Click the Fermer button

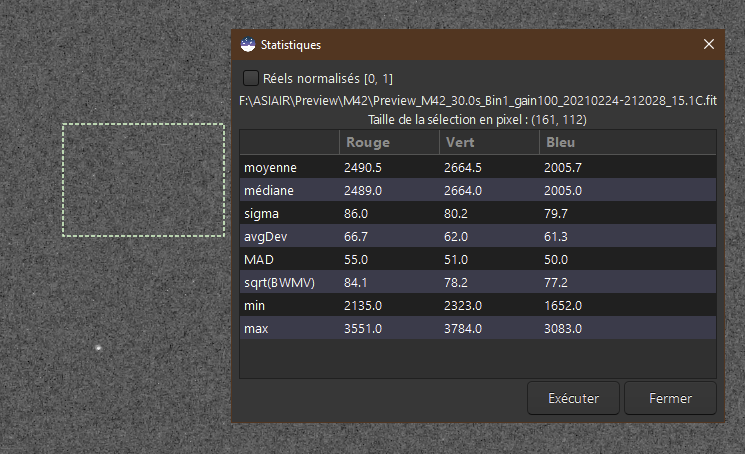(670, 398)
